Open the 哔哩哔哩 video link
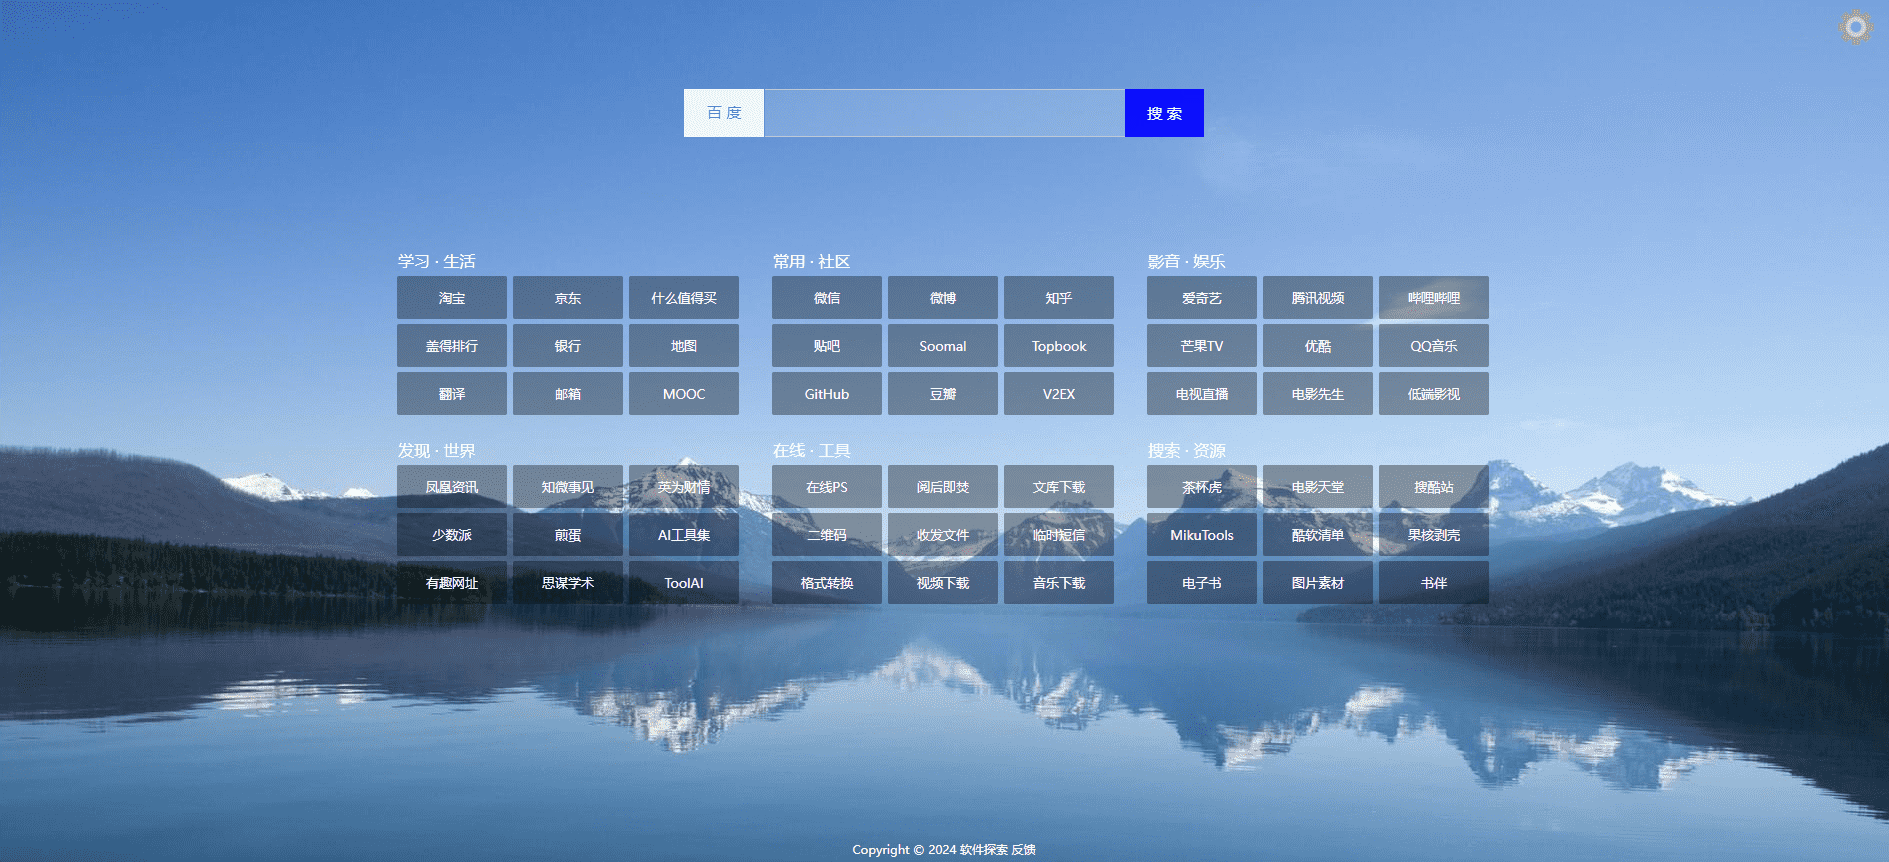Image resolution: width=1889 pixels, height=862 pixels. click(x=1434, y=298)
